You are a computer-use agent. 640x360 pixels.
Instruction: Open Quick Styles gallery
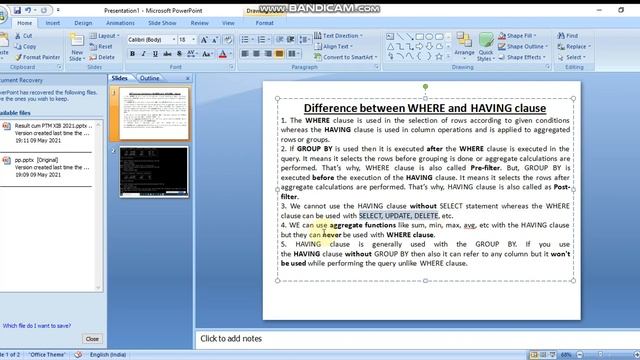click(486, 47)
